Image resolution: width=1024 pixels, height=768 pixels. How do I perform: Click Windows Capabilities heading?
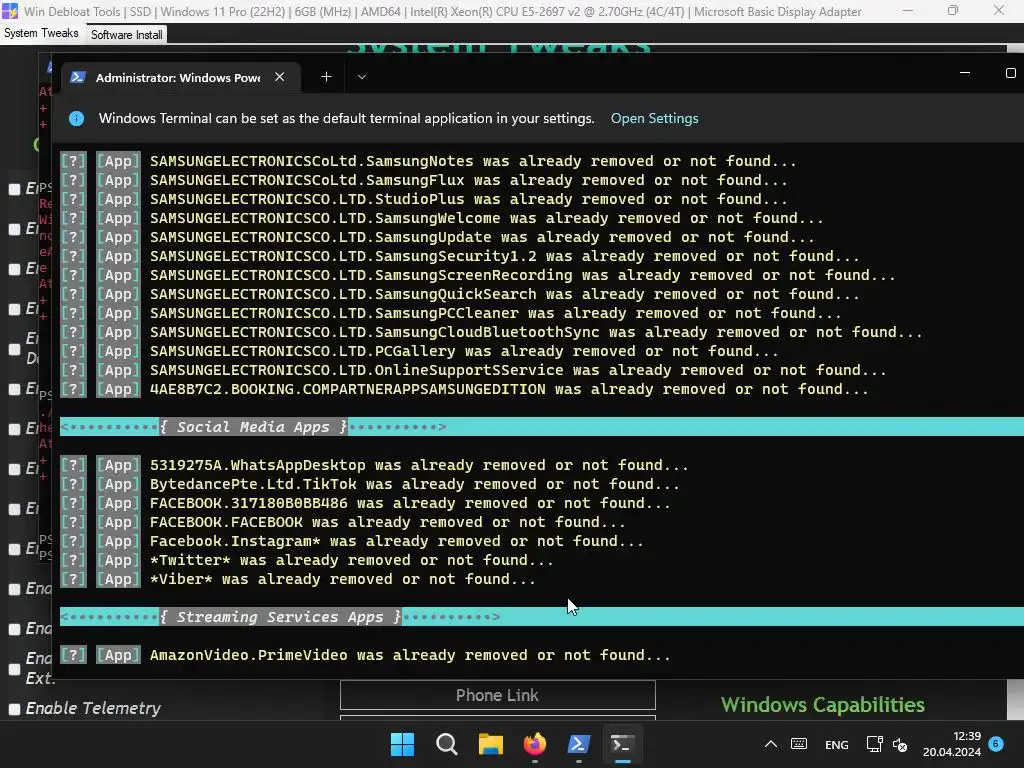pos(822,705)
